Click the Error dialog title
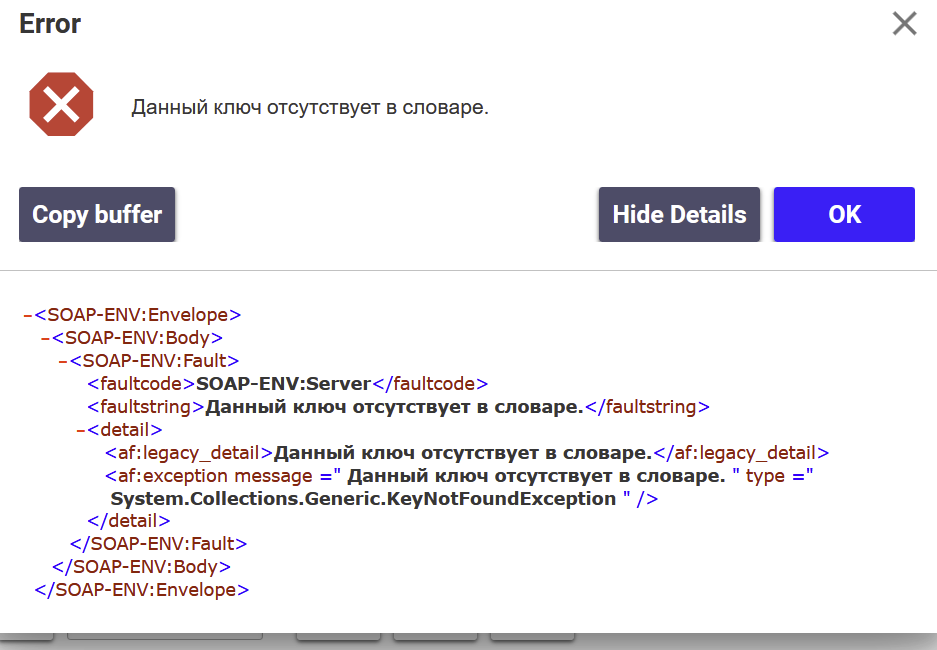Image resolution: width=937 pixels, height=650 pixels. coord(50,24)
